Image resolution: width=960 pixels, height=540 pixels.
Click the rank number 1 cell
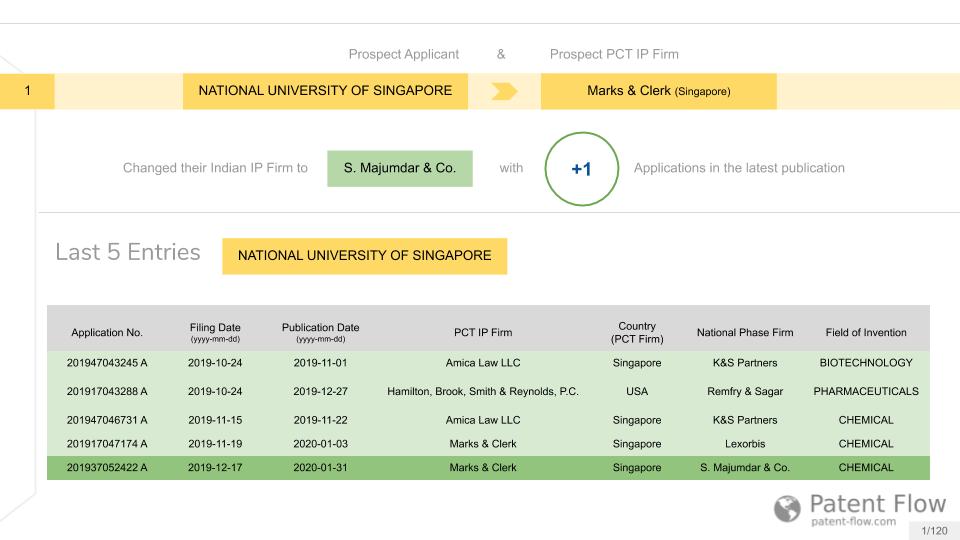click(27, 91)
